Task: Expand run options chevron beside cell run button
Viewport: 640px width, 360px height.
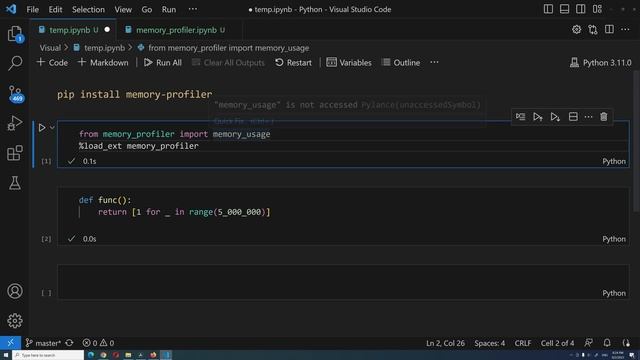Action: (x=52, y=128)
